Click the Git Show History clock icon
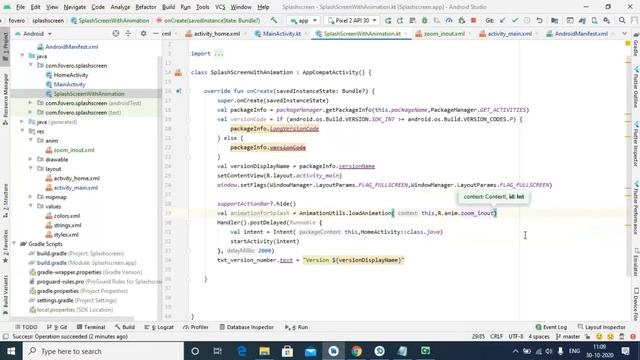This screenshot has height=360, width=640. (x=527, y=20)
